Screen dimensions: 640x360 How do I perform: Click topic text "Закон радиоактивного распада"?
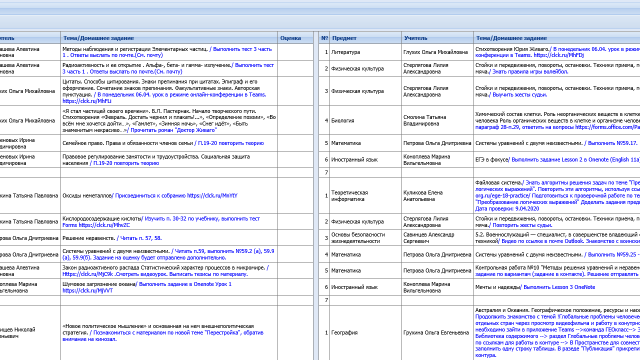pyautogui.click(x=101, y=267)
